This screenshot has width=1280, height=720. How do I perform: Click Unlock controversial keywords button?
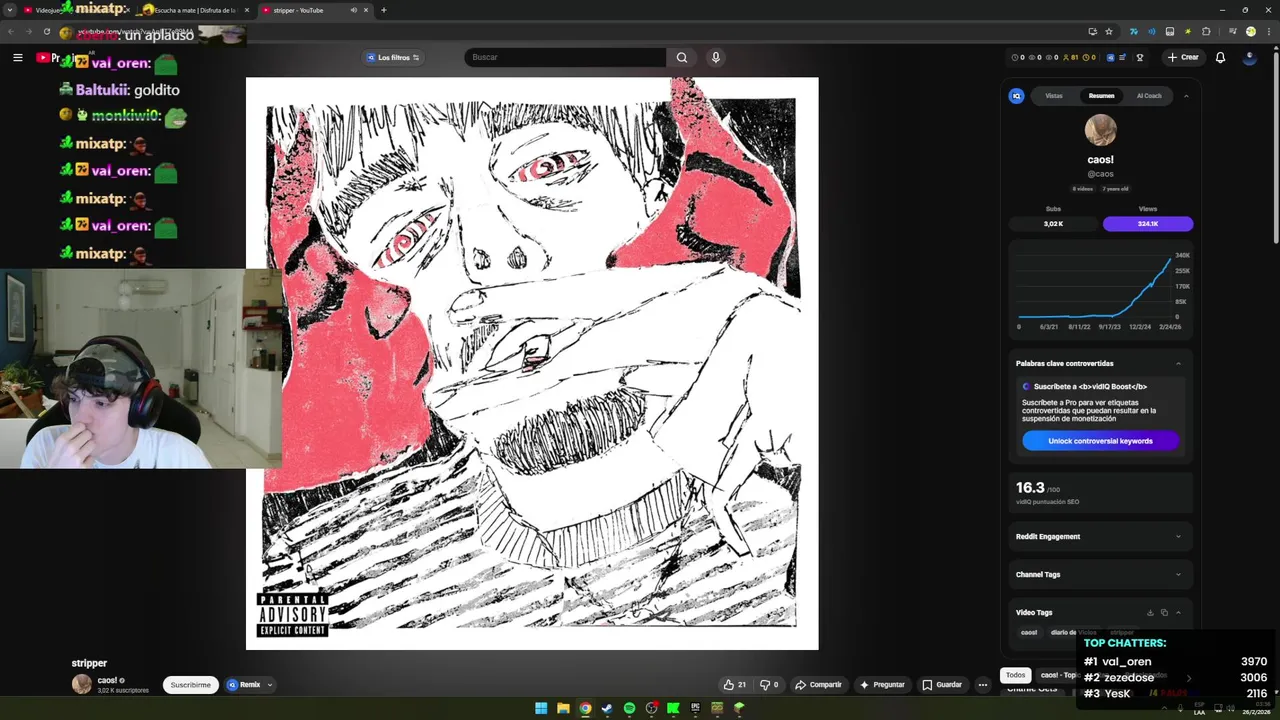pos(1100,441)
